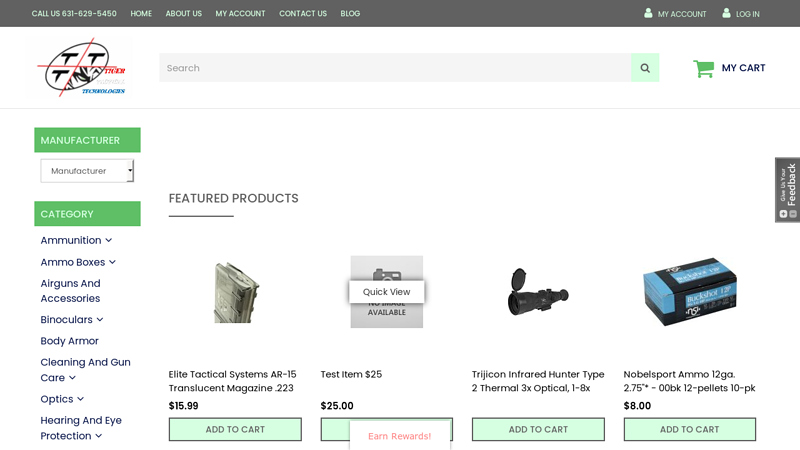Click the Earn Rewards! popup tab
The image size is (800, 450).
[399, 436]
